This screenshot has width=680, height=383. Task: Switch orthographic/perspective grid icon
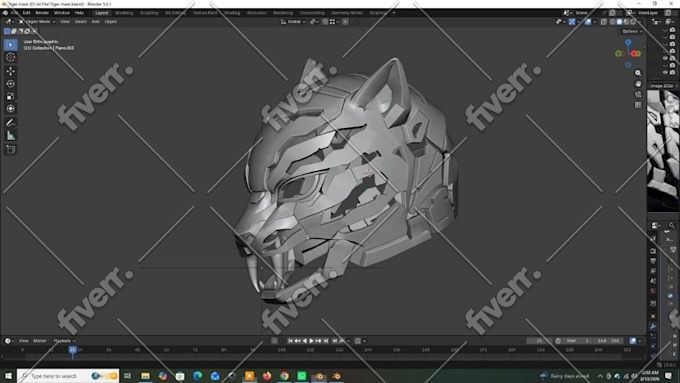[x=638, y=105]
